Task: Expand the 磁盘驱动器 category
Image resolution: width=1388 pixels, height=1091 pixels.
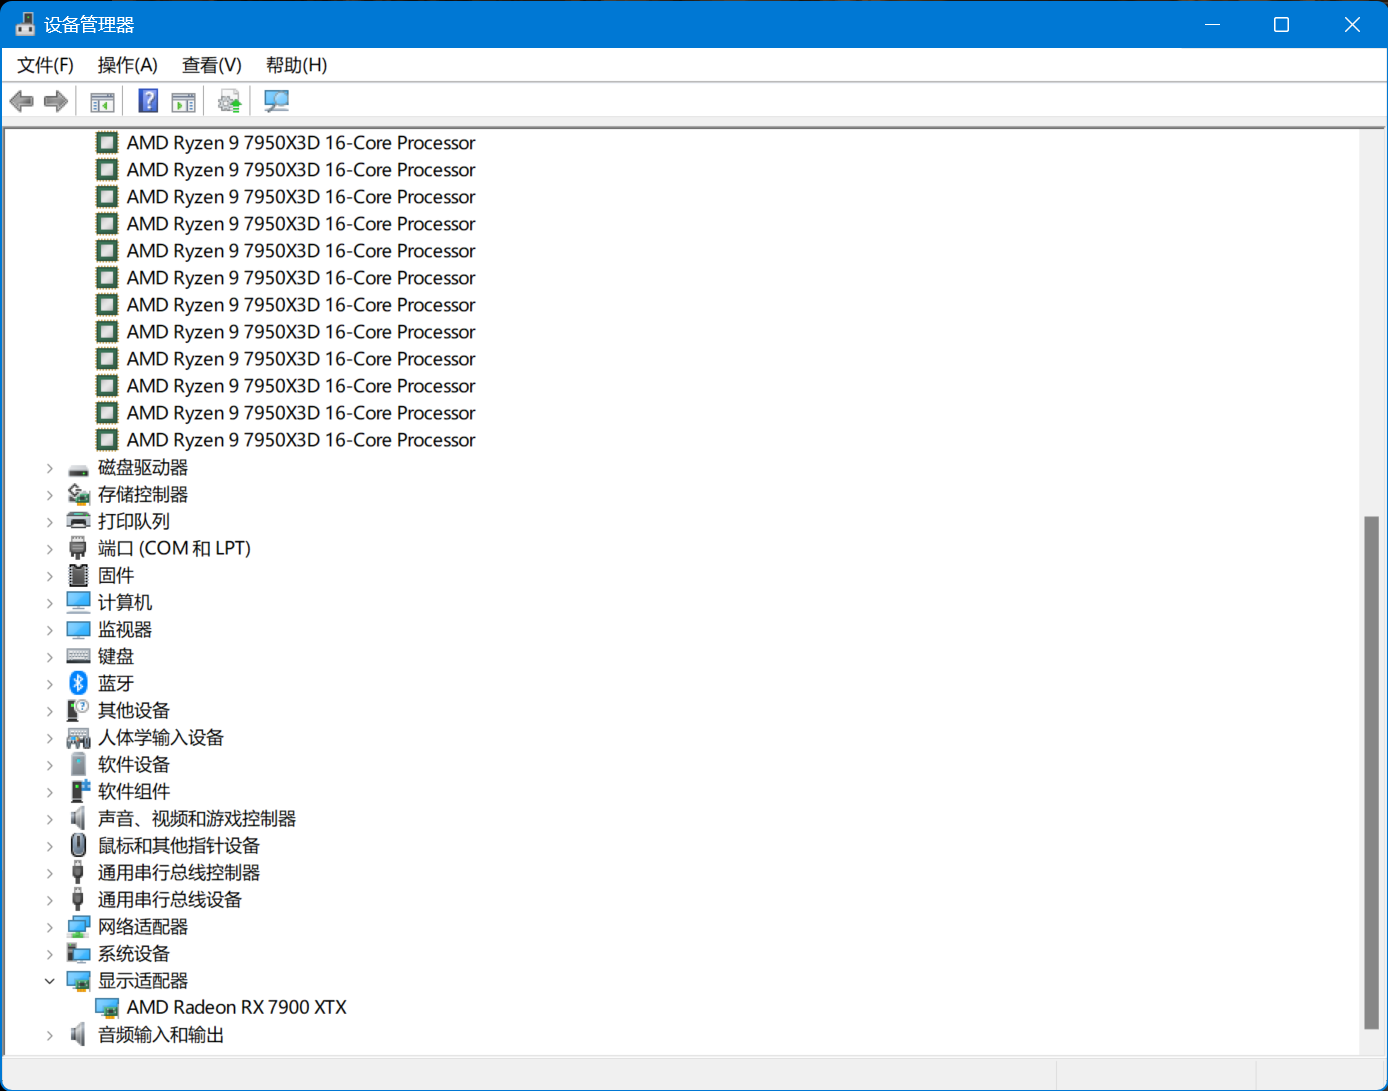Action: [x=49, y=468]
